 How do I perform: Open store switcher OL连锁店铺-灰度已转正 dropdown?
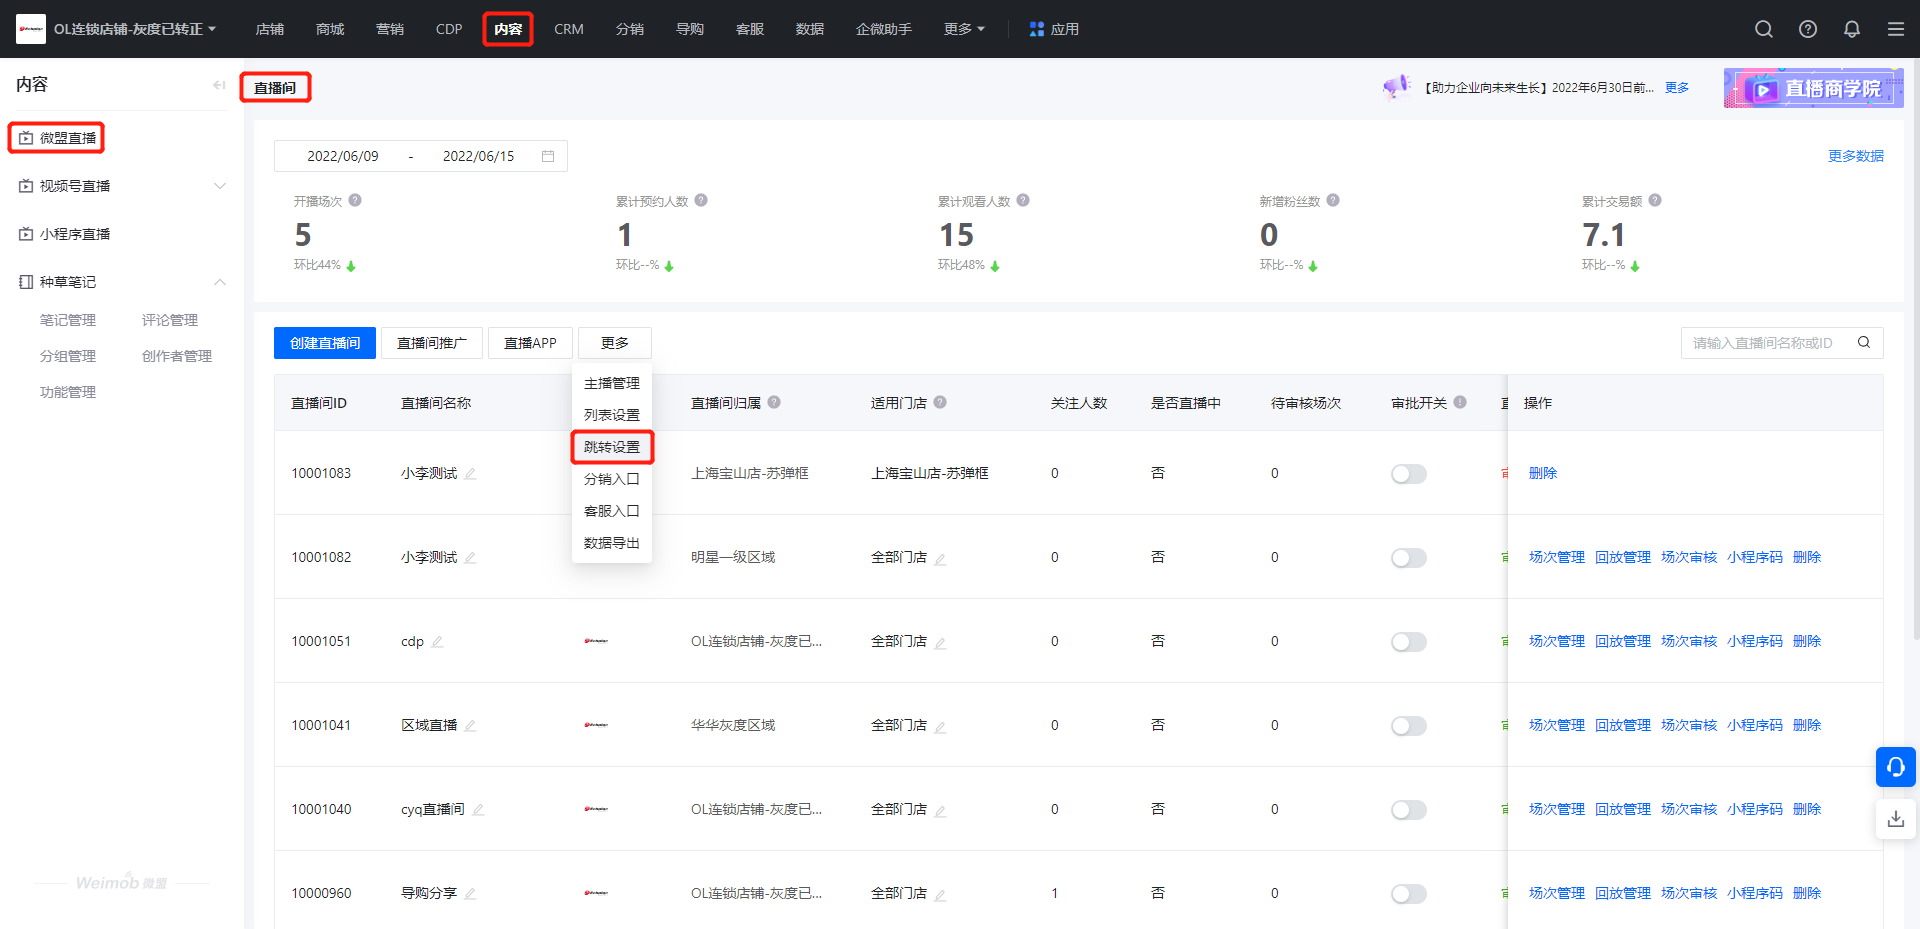point(135,29)
